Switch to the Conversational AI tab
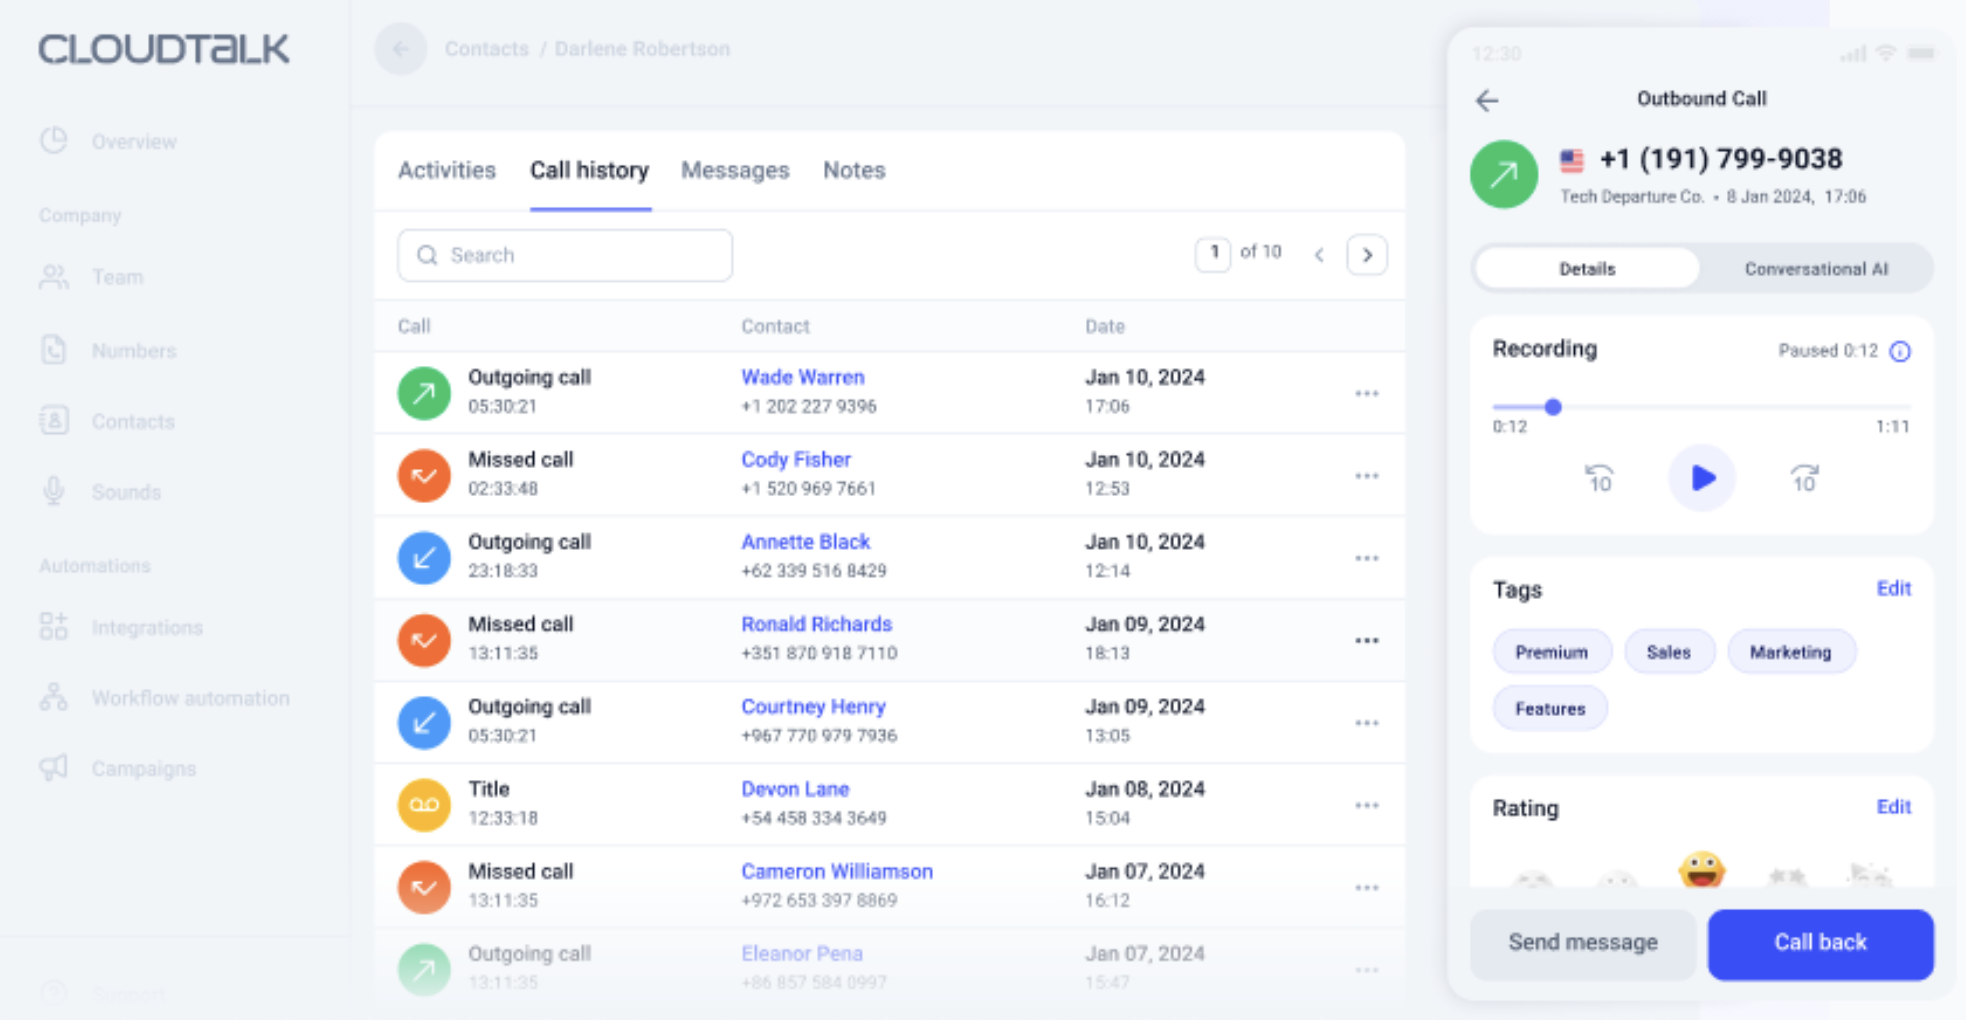 (x=1816, y=268)
